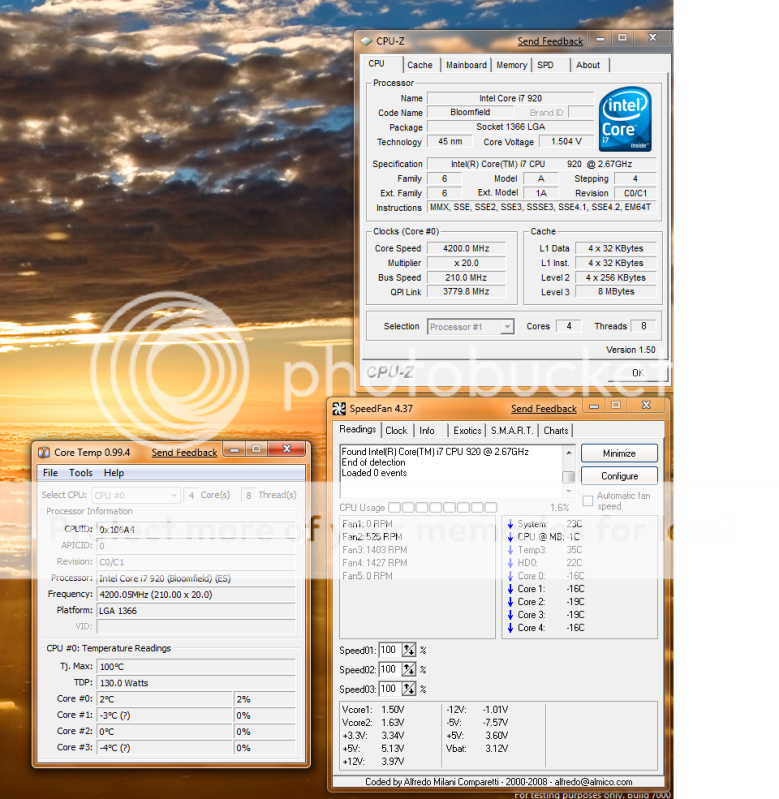The width and height of the screenshot is (779, 799).
Task: Open the Tools menu in Core Temp
Action: pos(81,473)
